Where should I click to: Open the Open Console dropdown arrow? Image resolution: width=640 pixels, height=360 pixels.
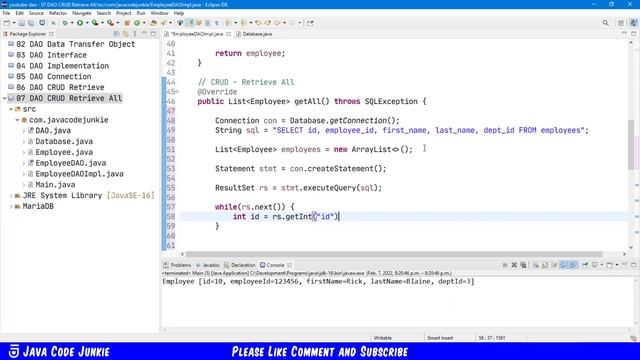point(616,265)
